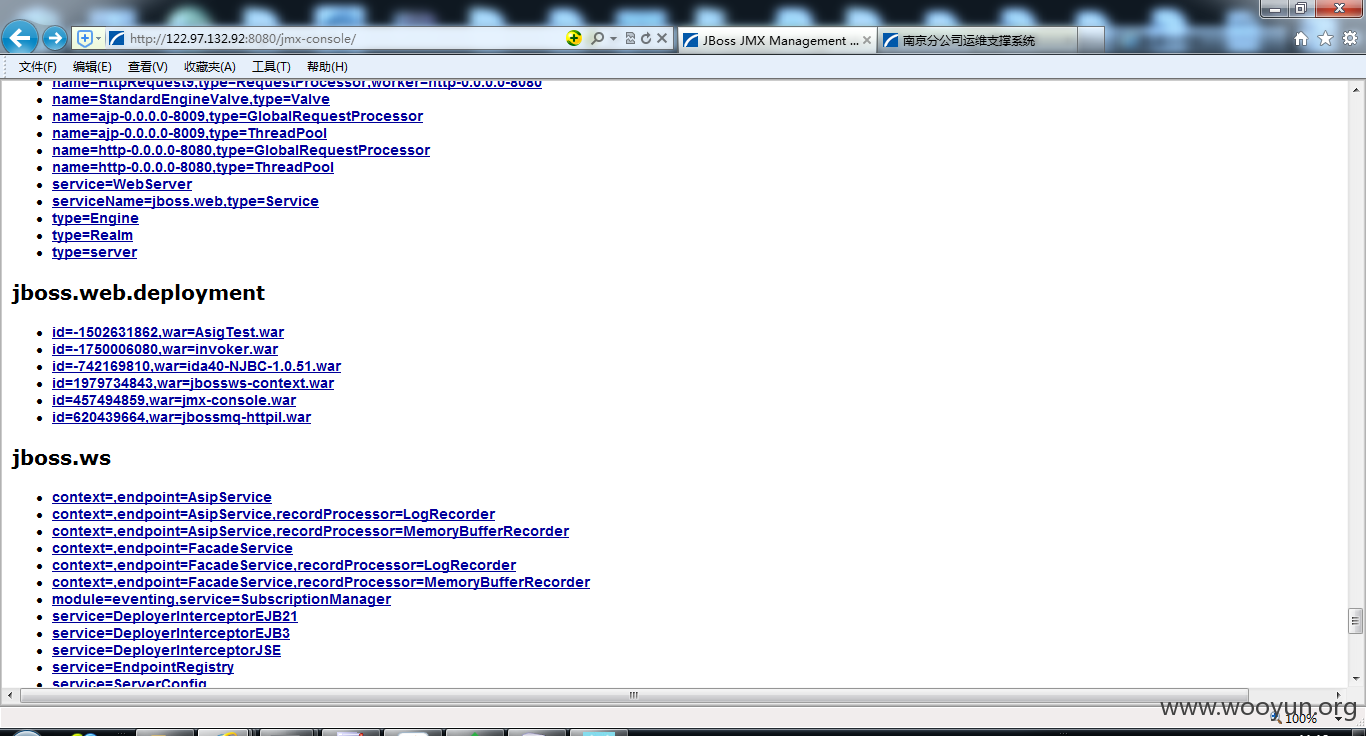
Task: Switch to the 南京分公司运维支撑系统 tab
Action: point(977,41)
